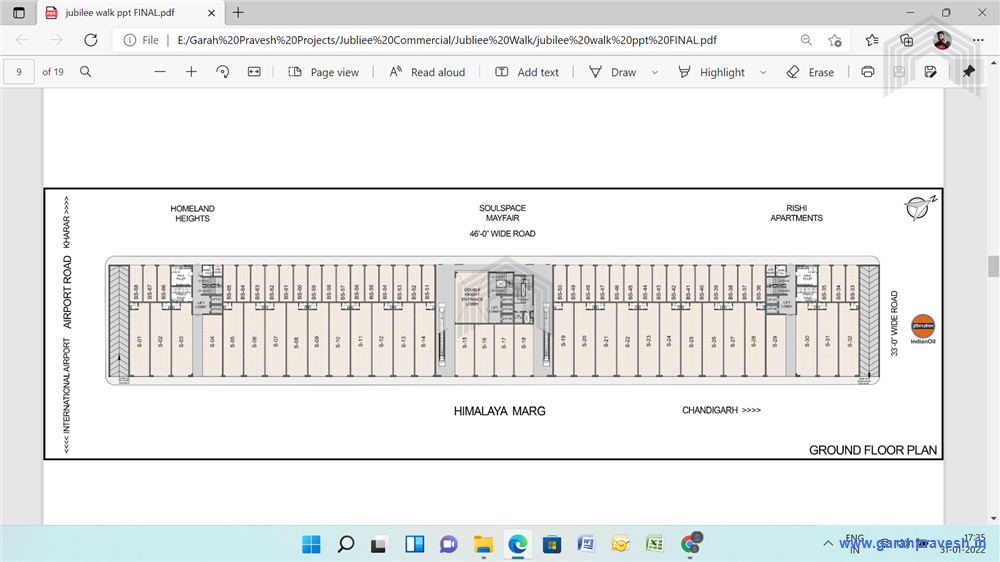The image size is (1000, 562).
Task: Print the PDF document
Action: (868, 72)
